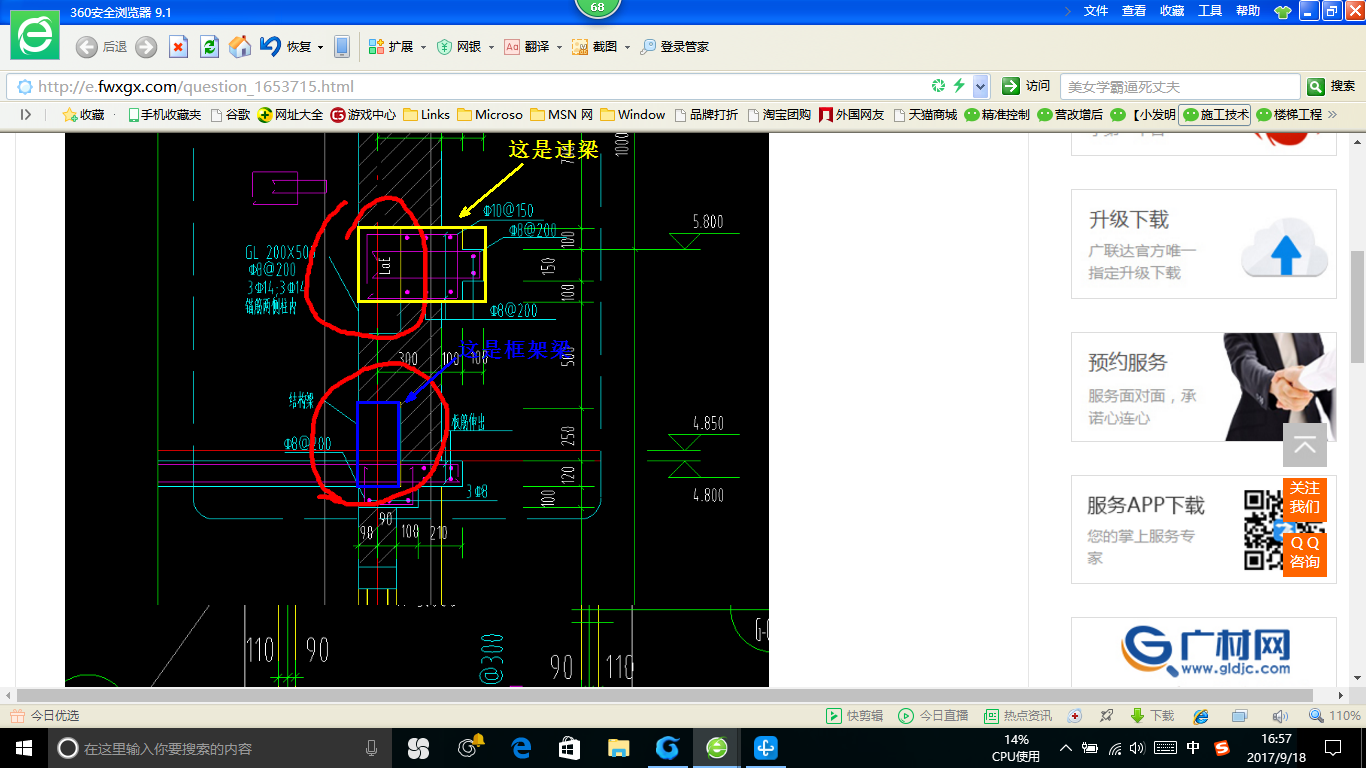The height and width of the screenshot is (768, 1366).
Task: Open the 查看 menu
Action: tap(1134, 10)
